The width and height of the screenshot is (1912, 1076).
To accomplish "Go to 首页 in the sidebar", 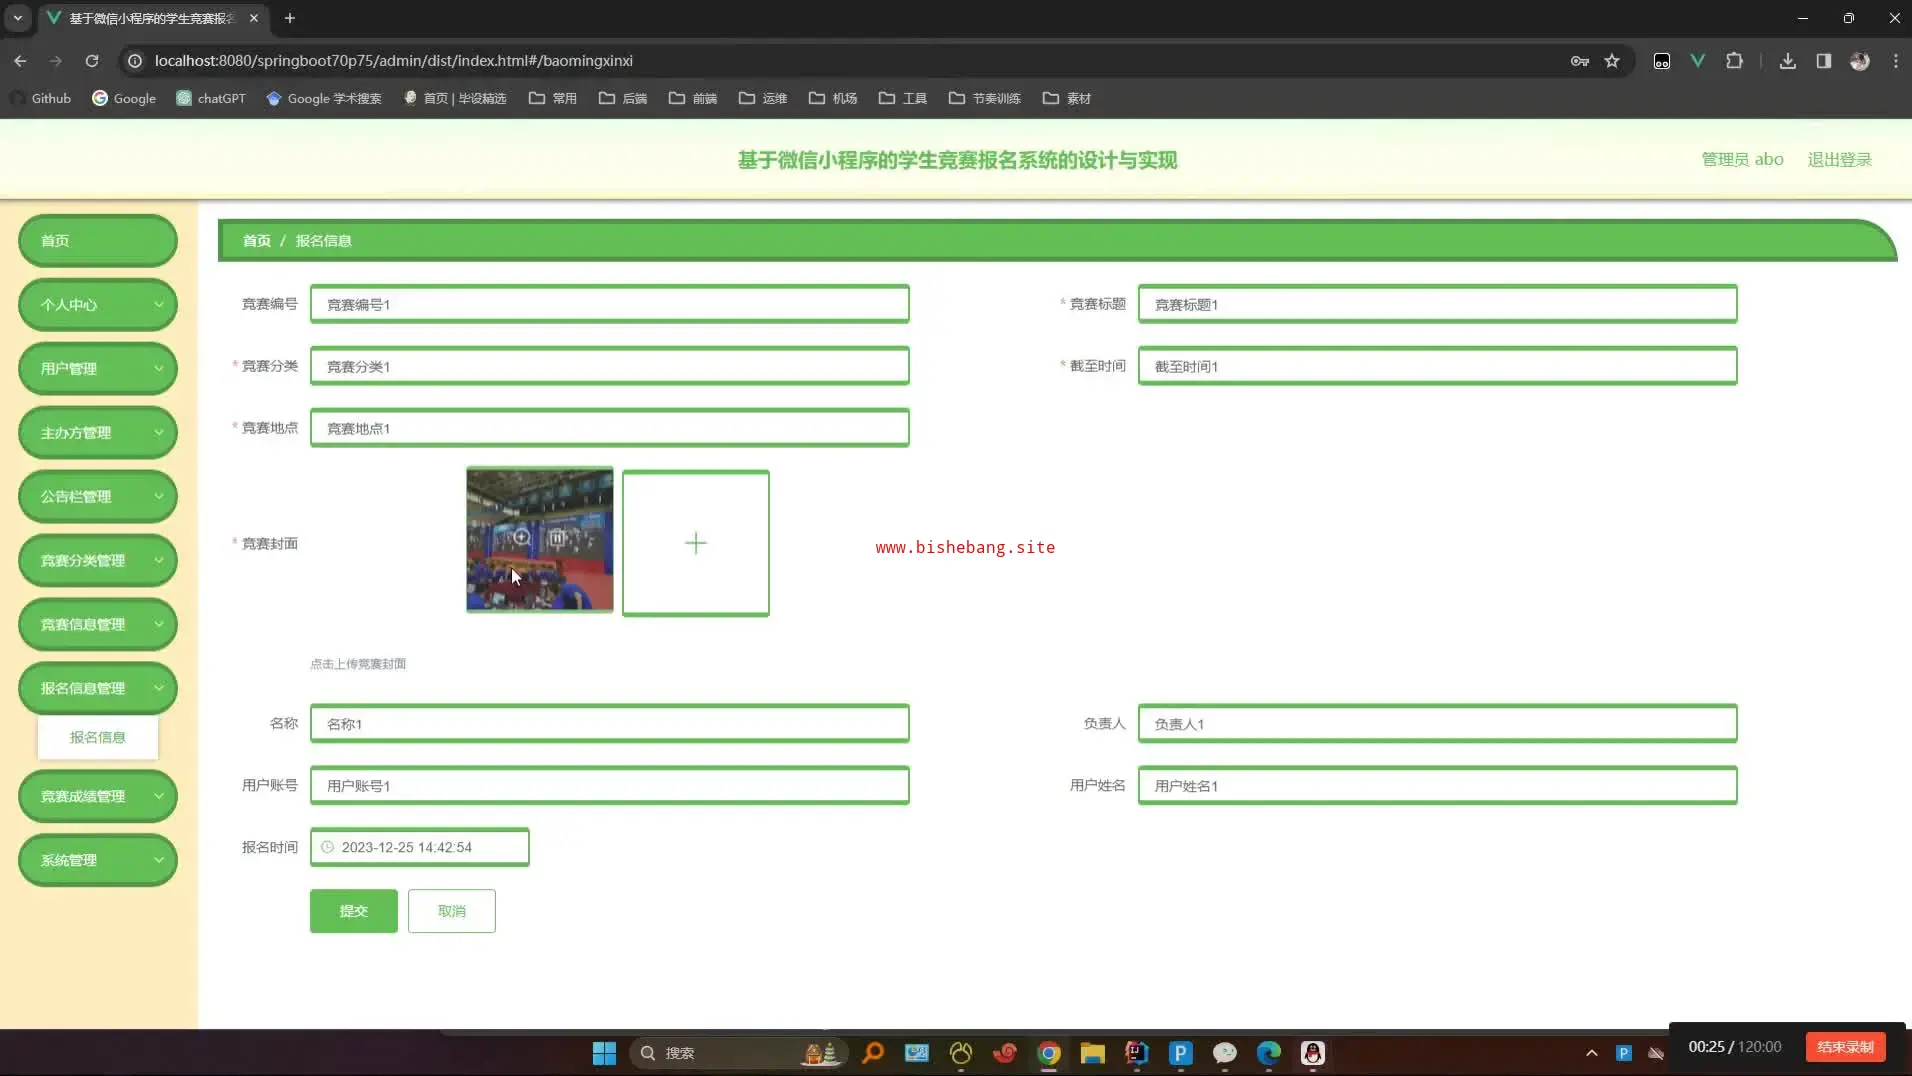I will point(98,241).
